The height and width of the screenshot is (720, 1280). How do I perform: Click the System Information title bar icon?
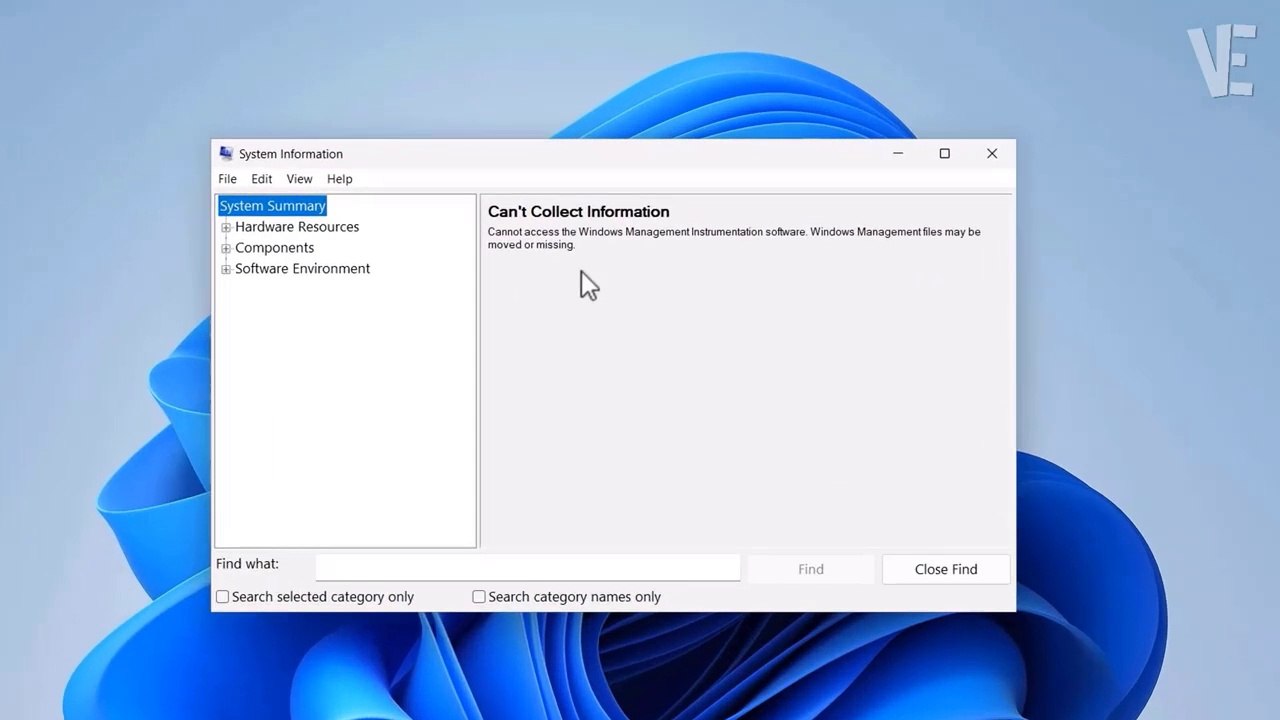tap(226, 153)
